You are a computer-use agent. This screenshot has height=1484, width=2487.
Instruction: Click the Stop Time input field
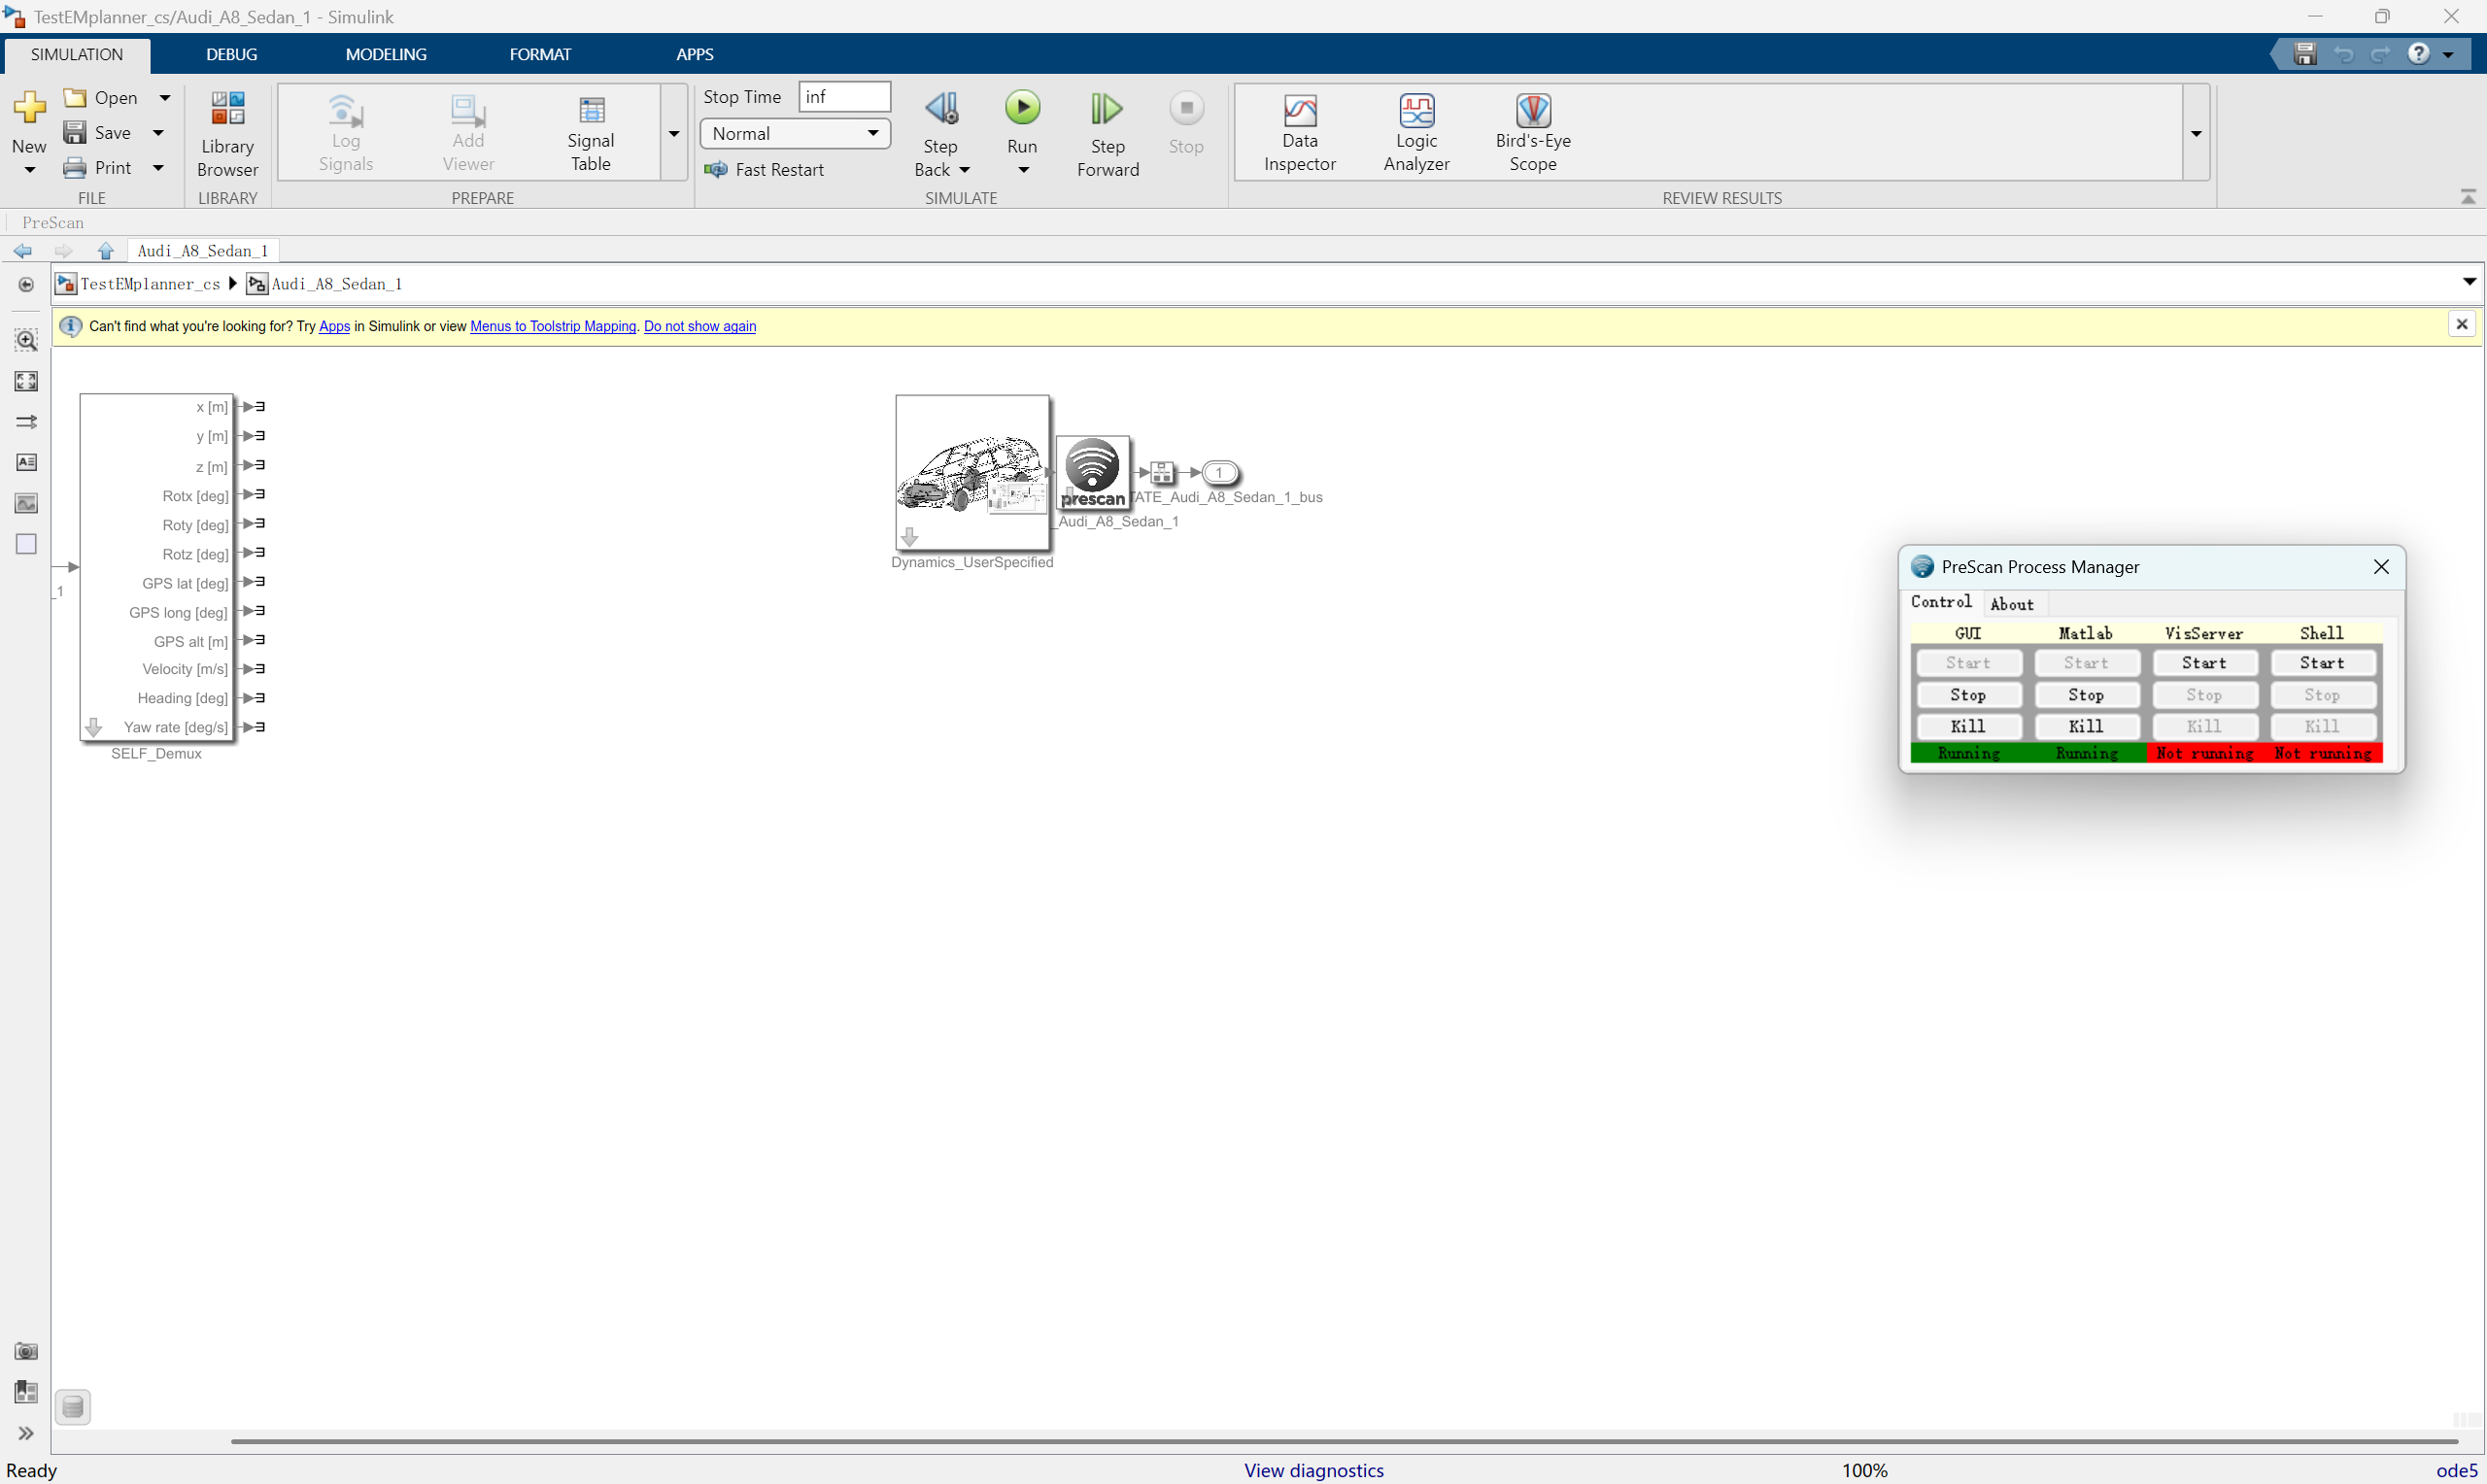(x=844, y=97)
